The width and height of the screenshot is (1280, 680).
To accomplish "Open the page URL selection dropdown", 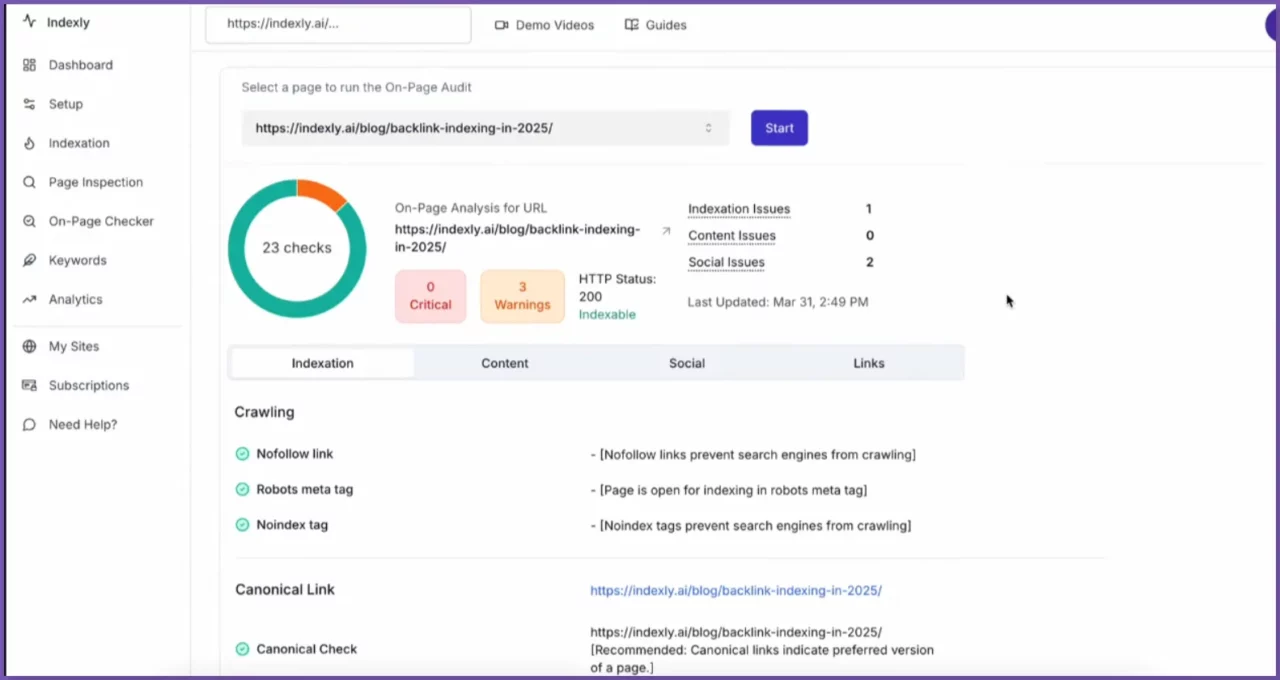I will pos(485,128).
